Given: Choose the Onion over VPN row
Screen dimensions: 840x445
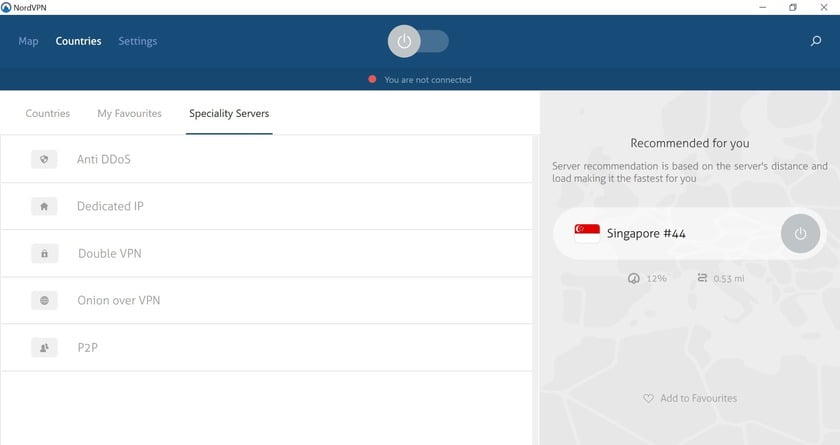Looking at the screenshot, I should 267,300.
